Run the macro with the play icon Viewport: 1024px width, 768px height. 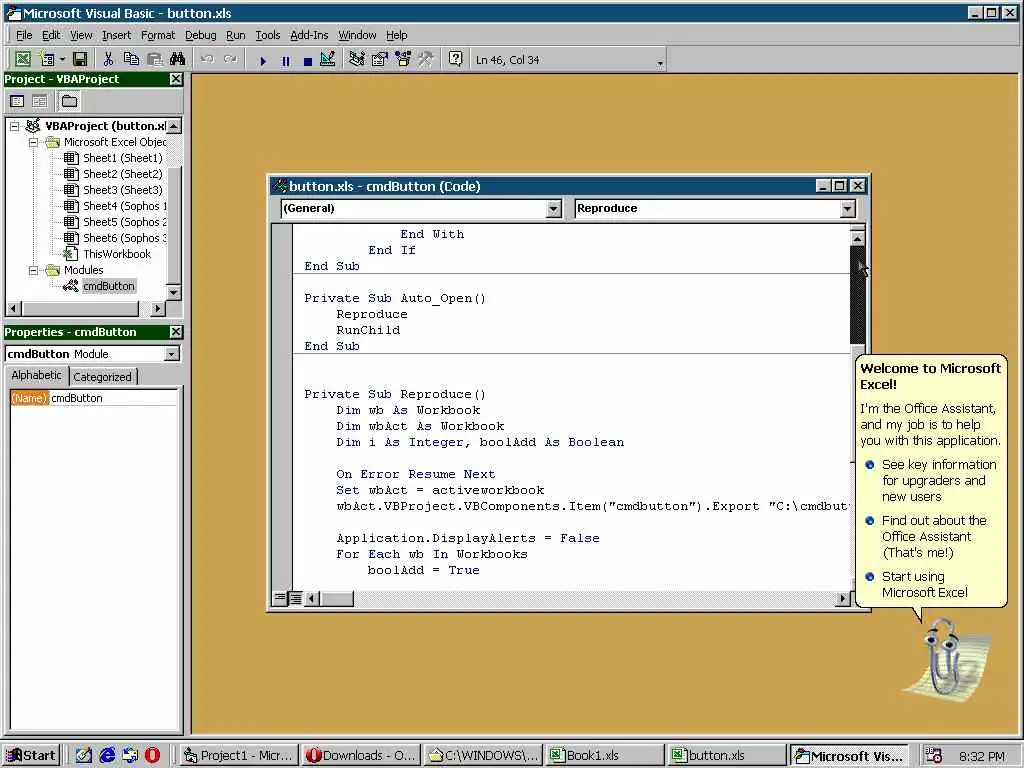[263, 60]
